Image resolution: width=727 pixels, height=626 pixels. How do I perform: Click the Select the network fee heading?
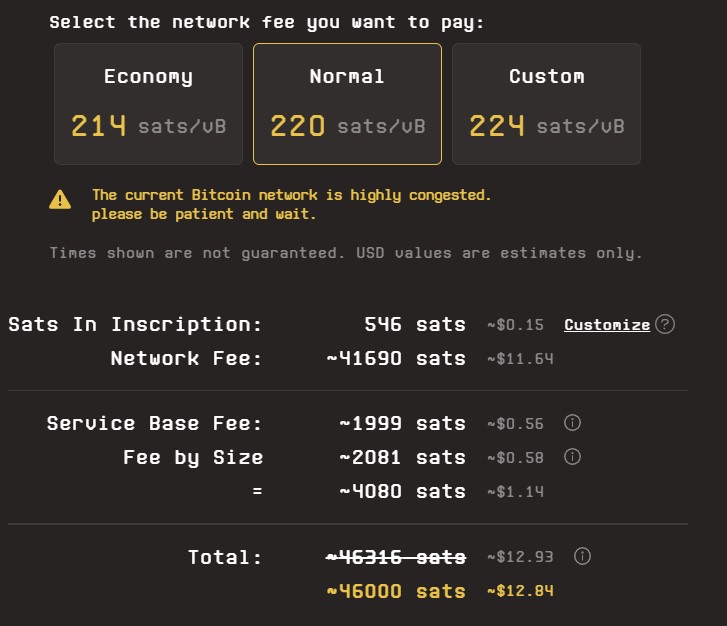[x=267, y=22]
